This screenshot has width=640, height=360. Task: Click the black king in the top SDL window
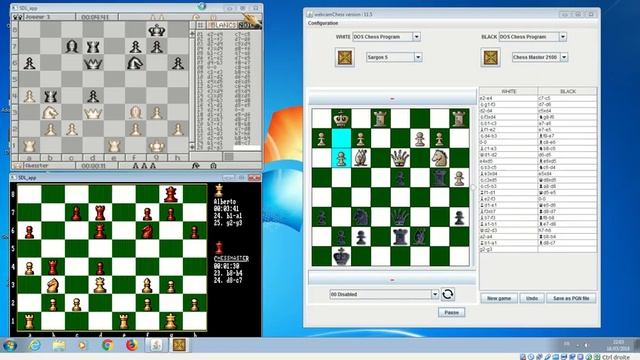click(157, 30)
